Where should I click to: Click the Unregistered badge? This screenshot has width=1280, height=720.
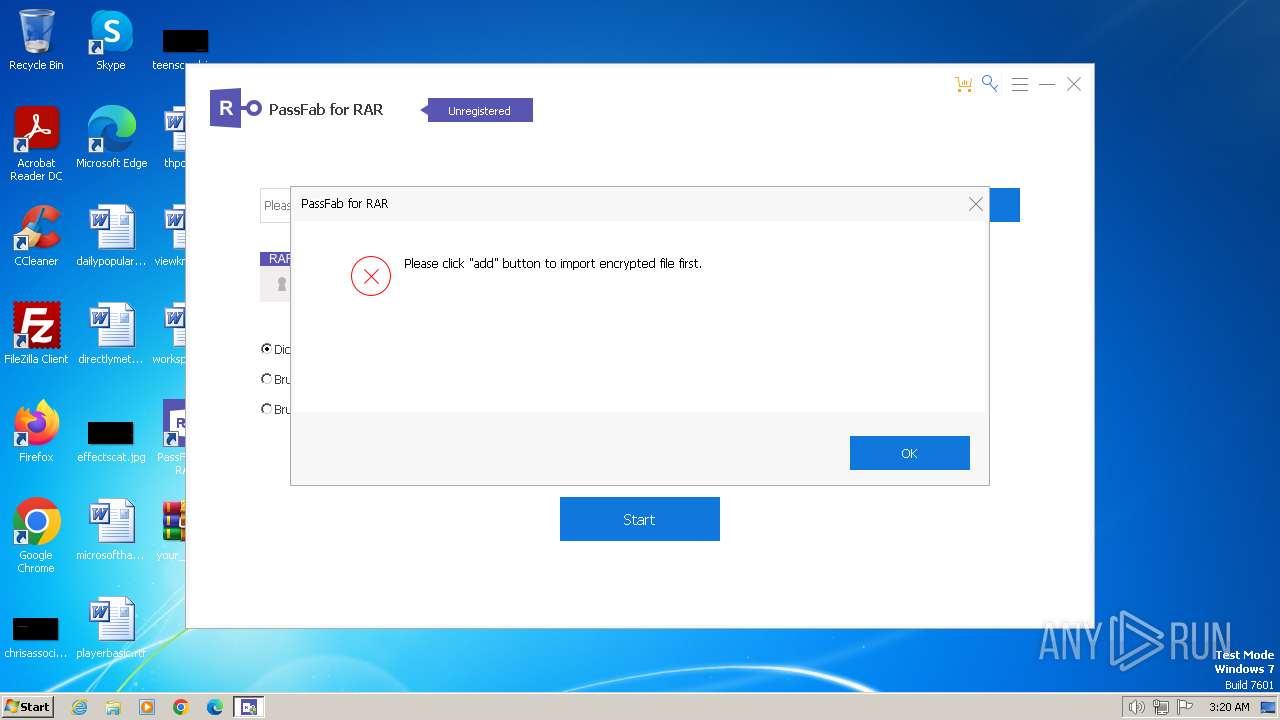(480, 110)
